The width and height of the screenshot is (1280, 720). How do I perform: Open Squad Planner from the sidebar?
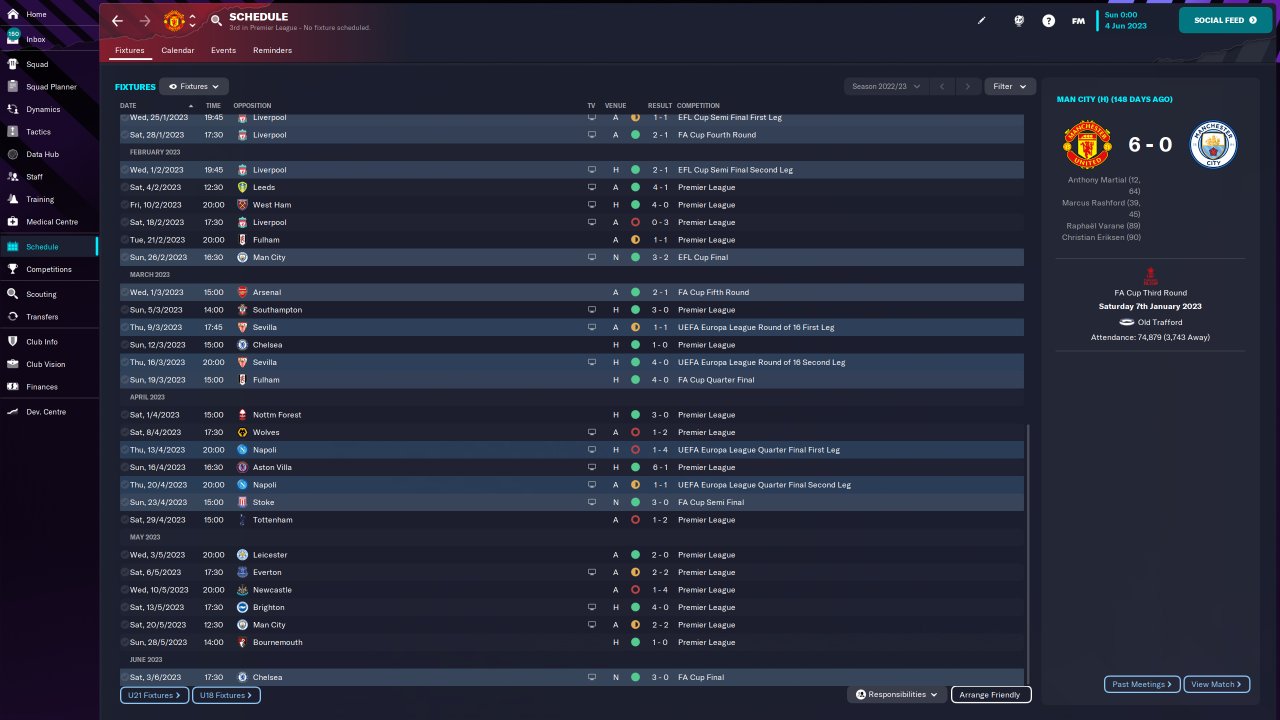click(x=49, y=87)
